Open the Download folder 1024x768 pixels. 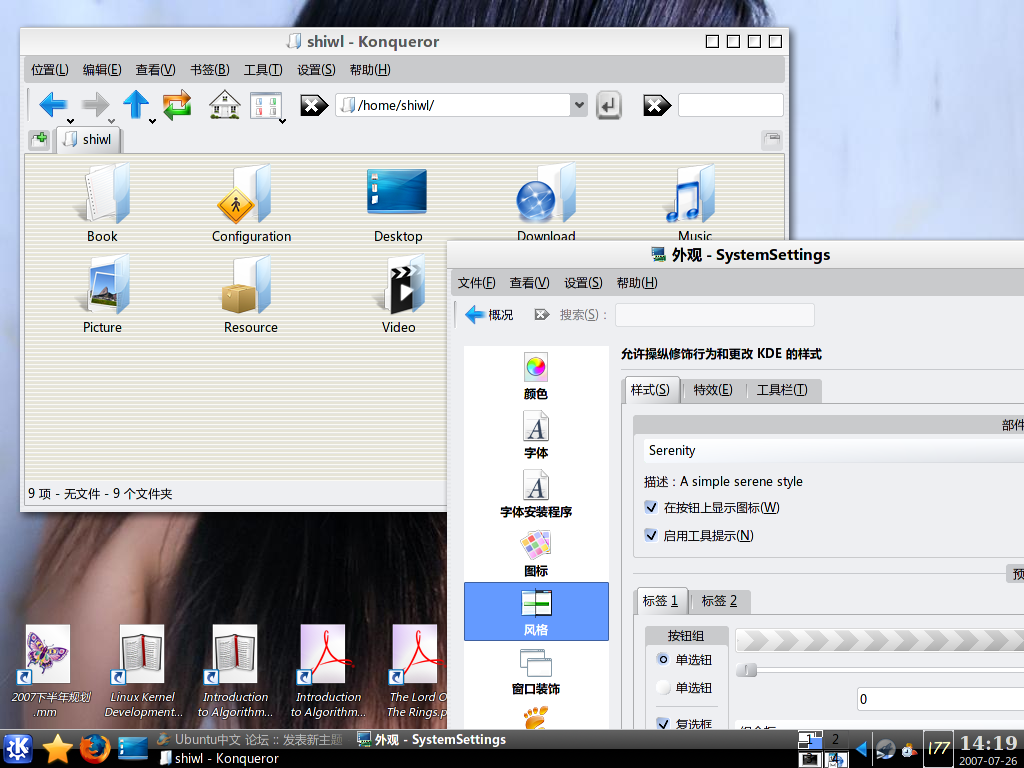[546, 202]
